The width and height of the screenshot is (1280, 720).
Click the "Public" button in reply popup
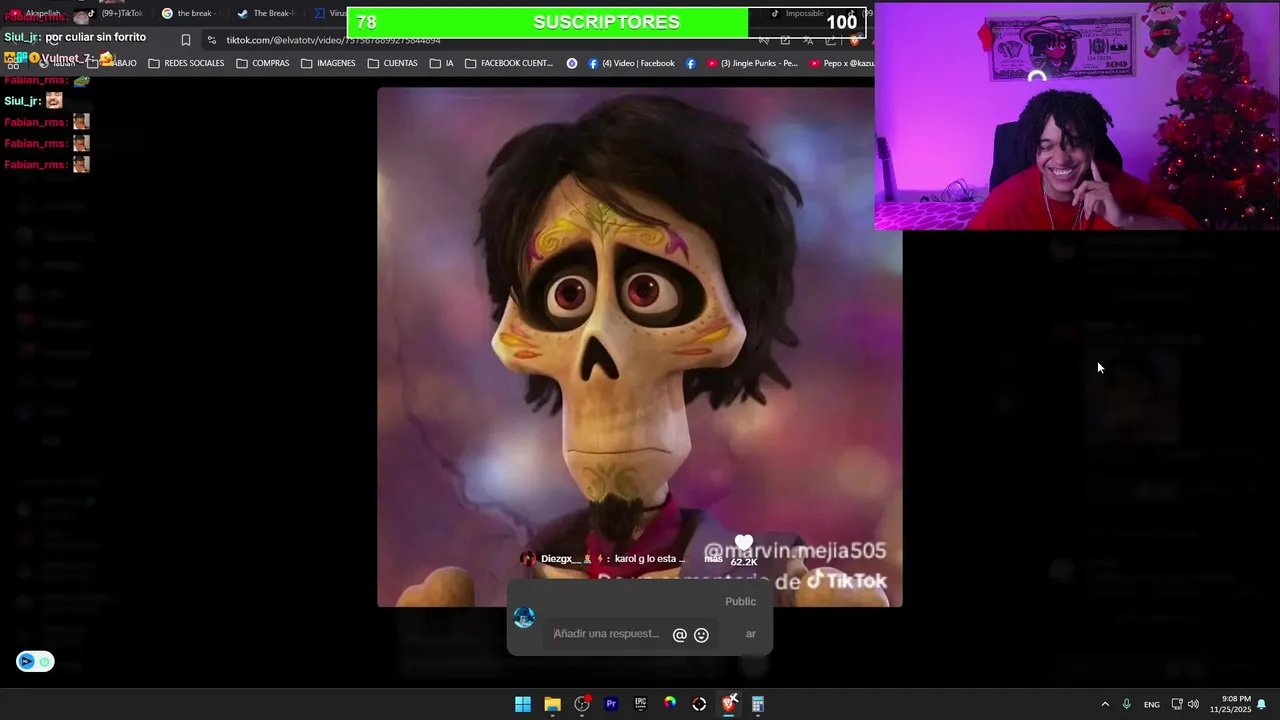coord(740,601)
